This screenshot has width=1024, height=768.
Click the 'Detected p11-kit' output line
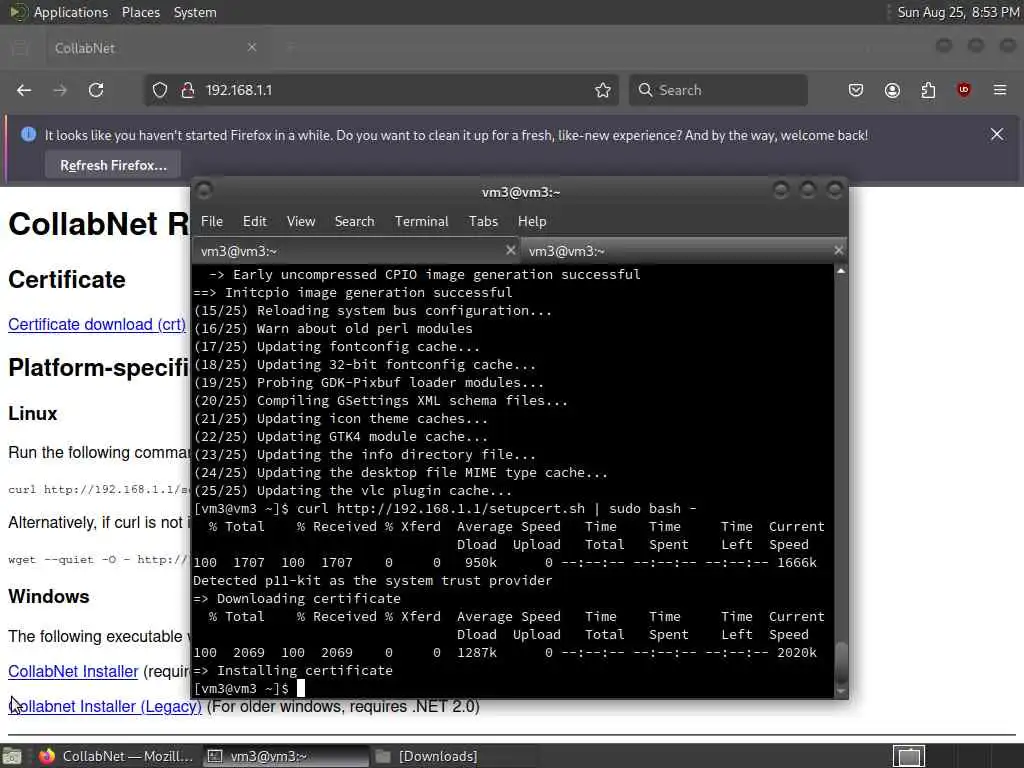[373, 581]
